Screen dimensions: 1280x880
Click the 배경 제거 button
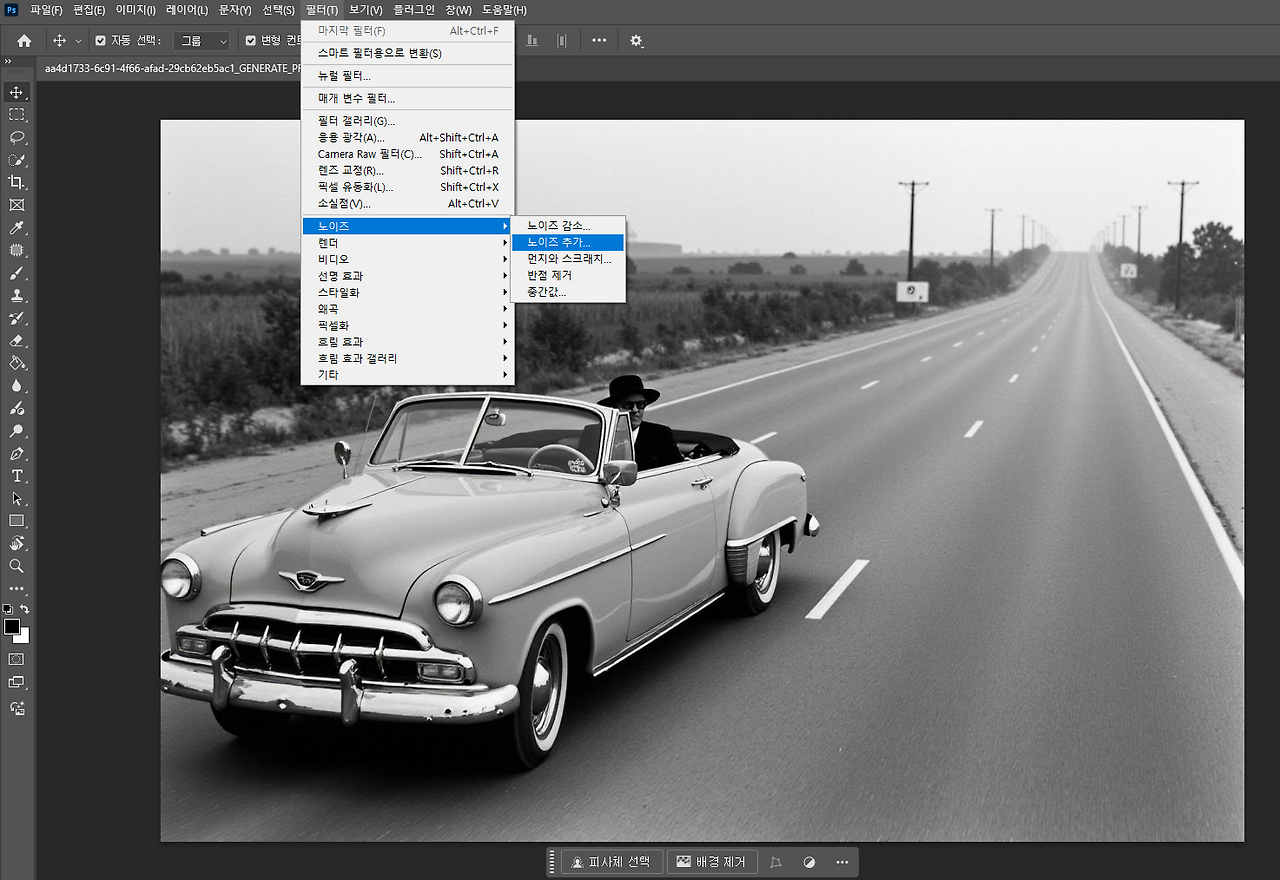coord(711,862)
